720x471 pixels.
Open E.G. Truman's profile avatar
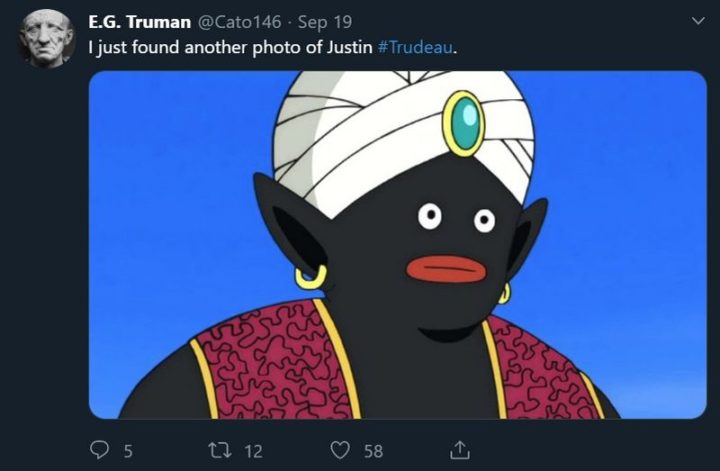click(x=46, y=39)
